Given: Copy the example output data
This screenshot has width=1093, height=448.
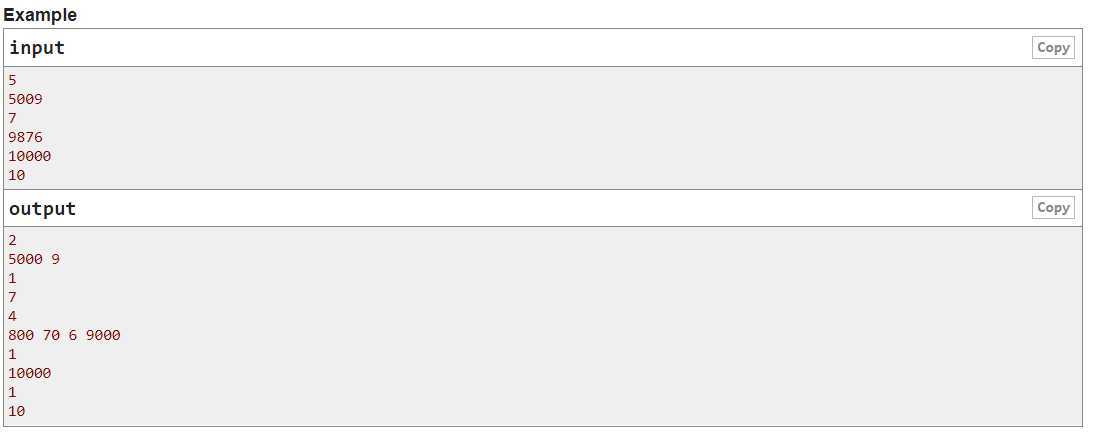Looking at the screenshot, I should 1053,208.
